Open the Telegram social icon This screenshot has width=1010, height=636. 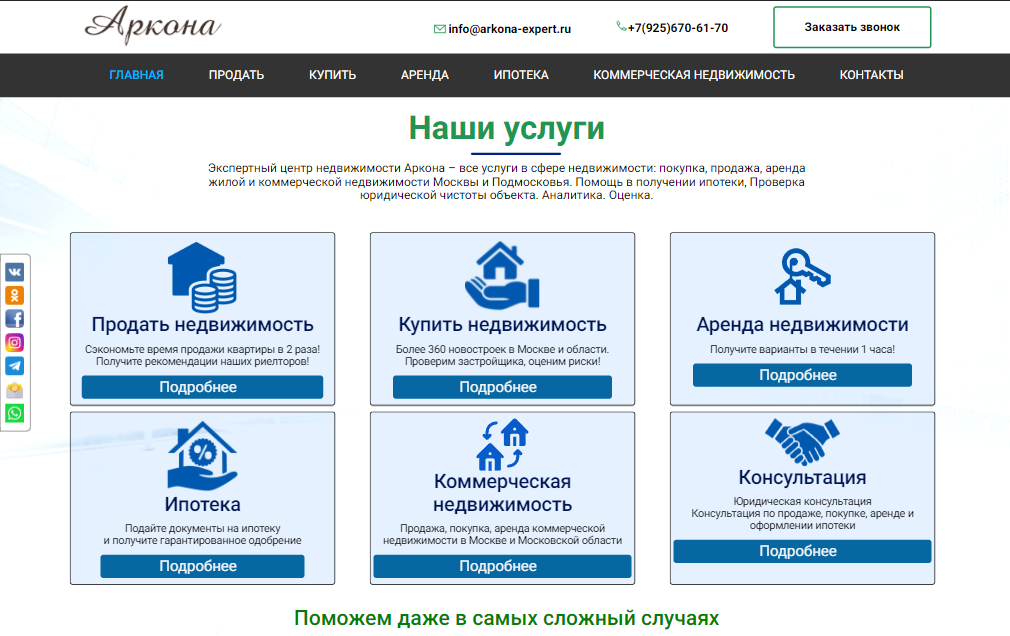click(x=15, y=366)
